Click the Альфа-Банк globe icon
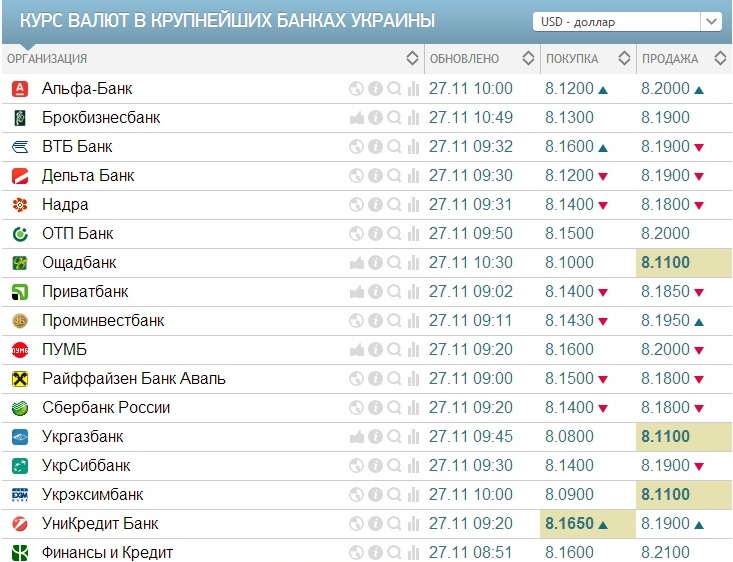Screen dimensions: 733x562 pyautogui.click(x=356, y=88)
